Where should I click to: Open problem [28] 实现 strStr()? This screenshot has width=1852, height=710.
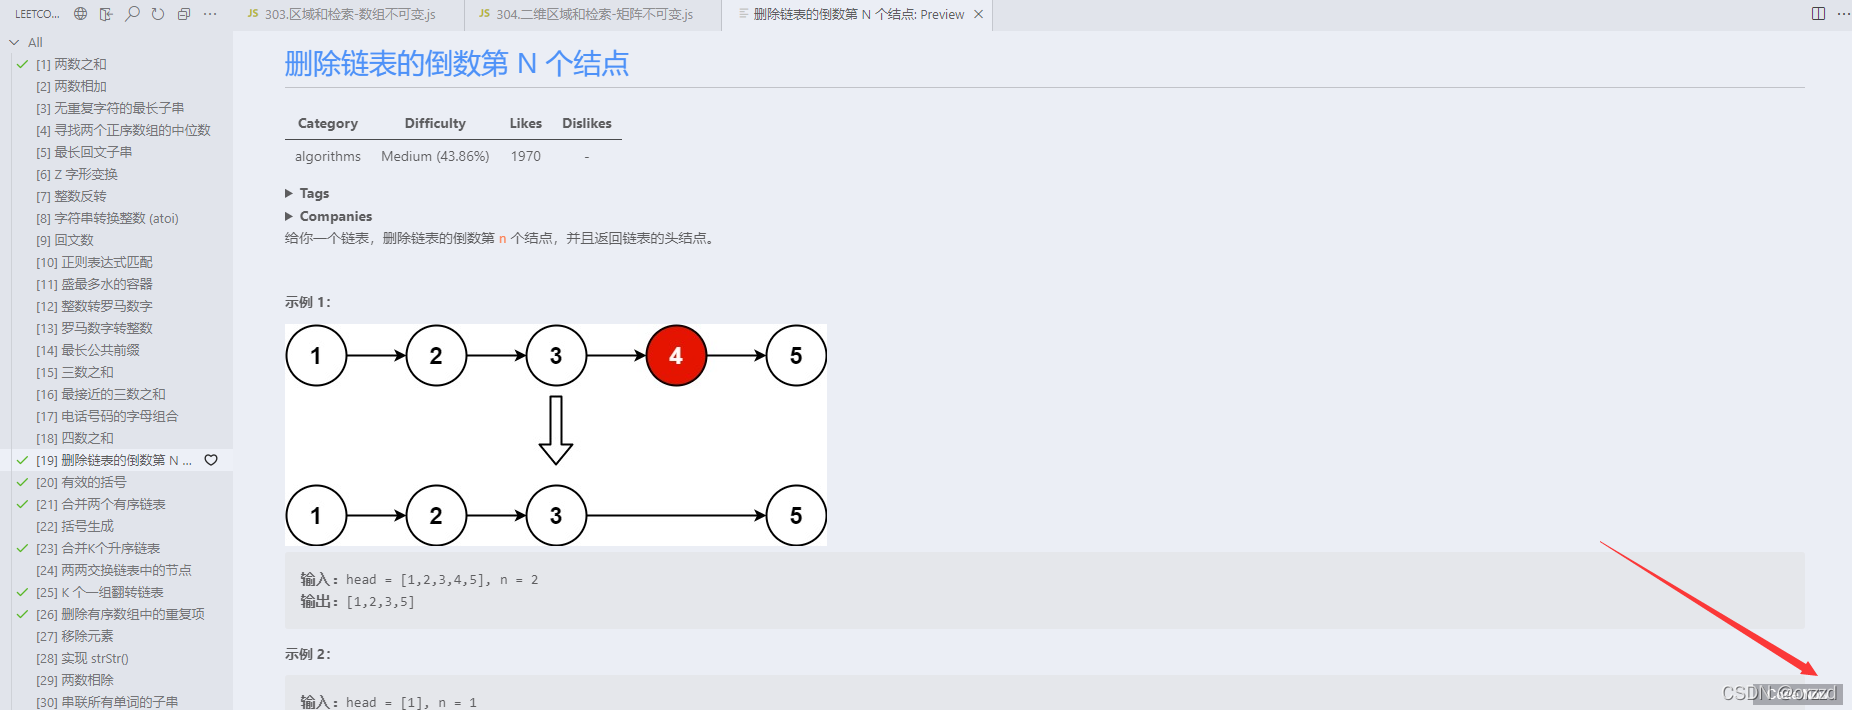[82, 658]
